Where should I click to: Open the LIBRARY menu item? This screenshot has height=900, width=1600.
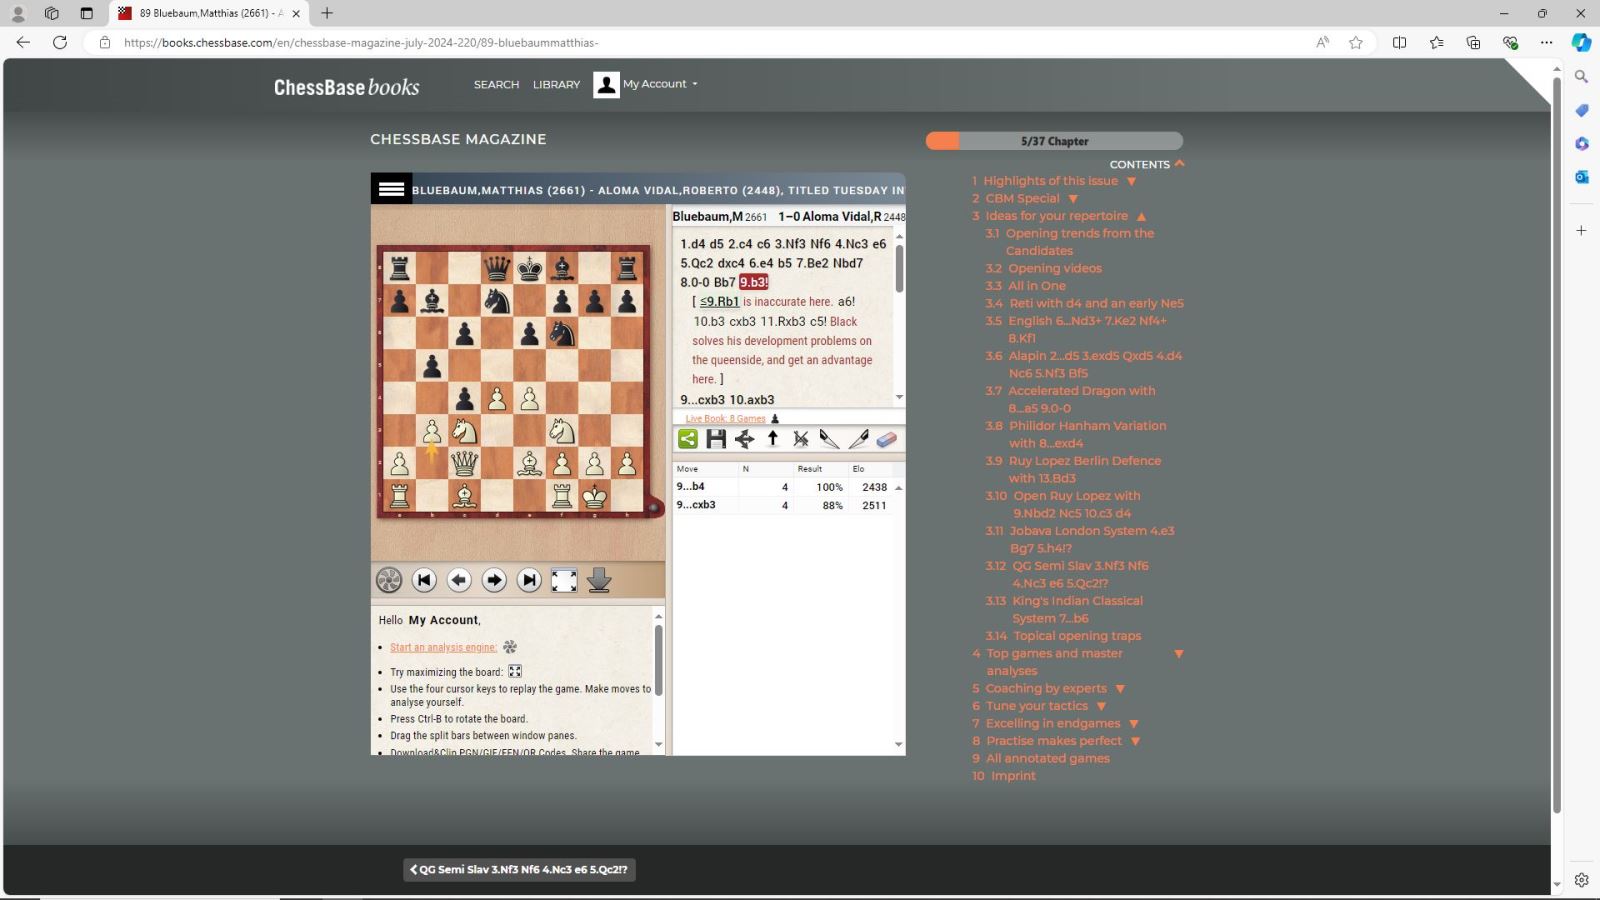point(556,85)
